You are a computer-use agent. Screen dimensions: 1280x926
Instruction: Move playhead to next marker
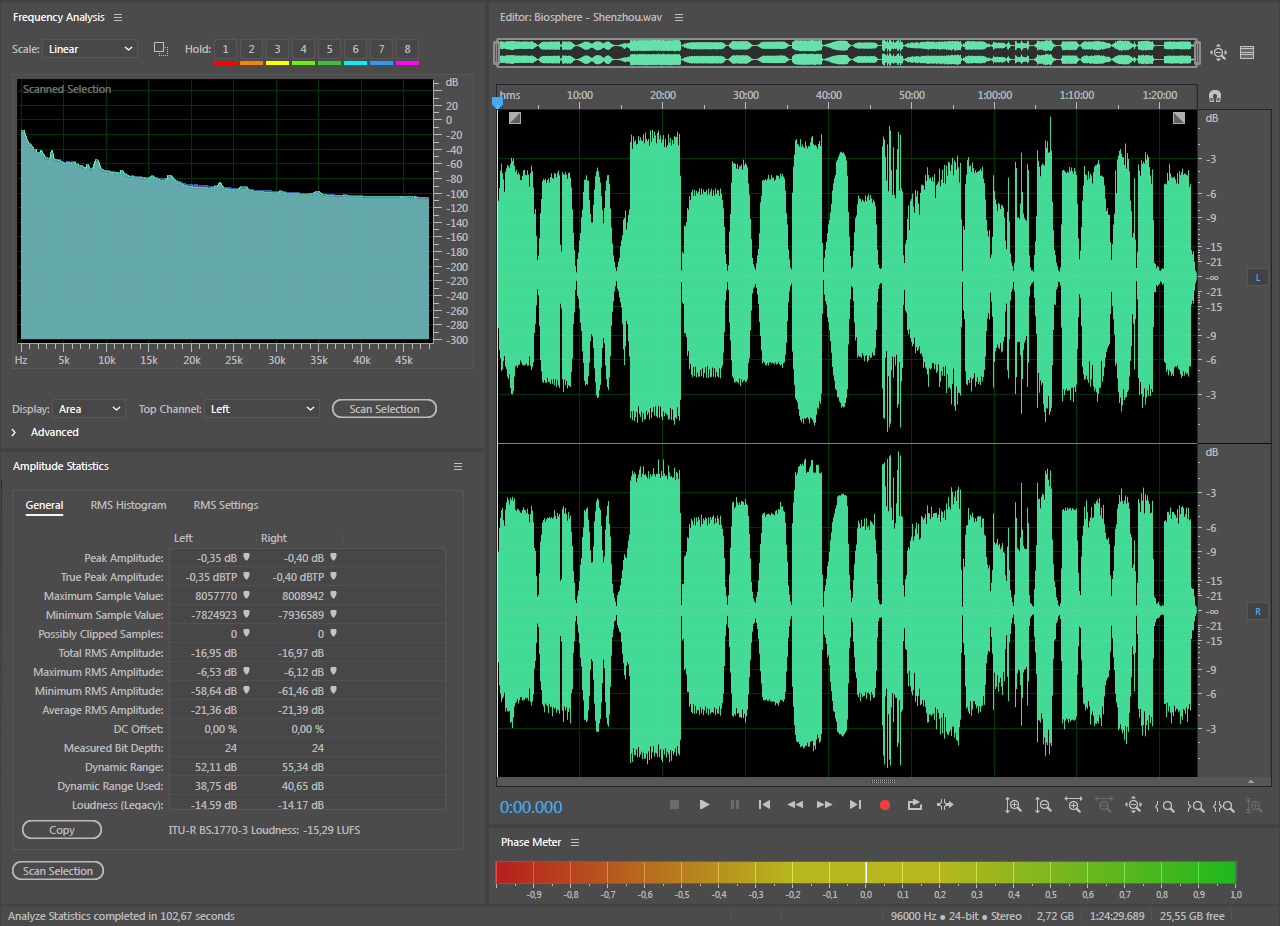pyautogui.click(x=855, y=805)
